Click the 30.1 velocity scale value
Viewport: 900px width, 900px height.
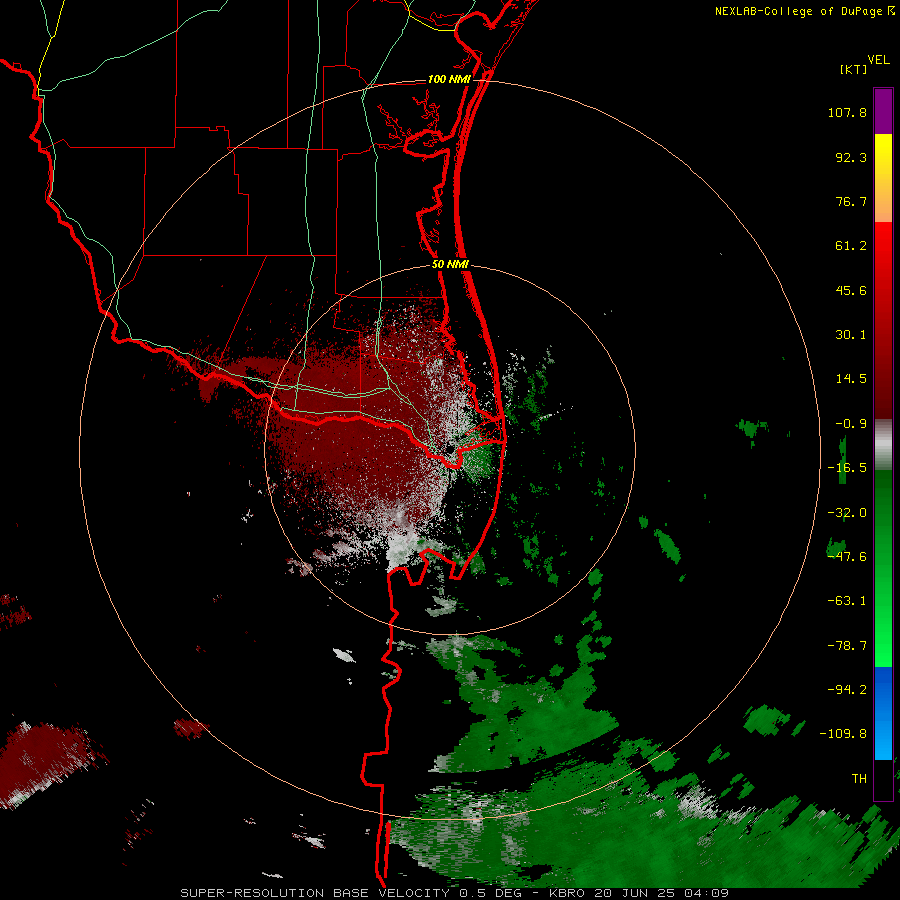point(851,335)
